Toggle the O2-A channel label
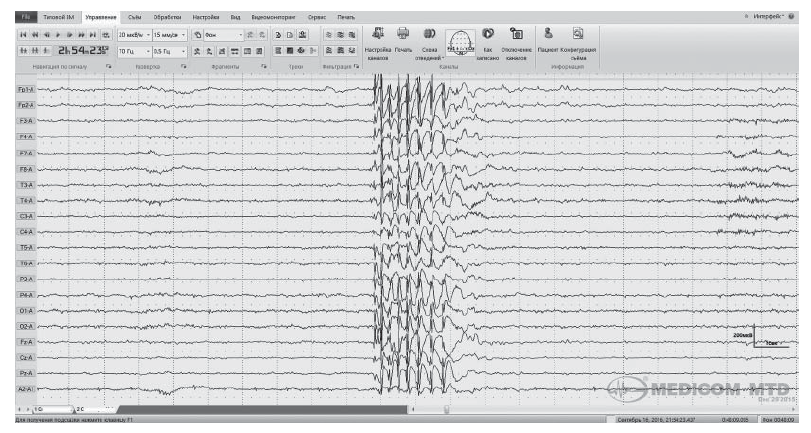The width and height of the screenshot is (811, 433). (x=25, y=327)
